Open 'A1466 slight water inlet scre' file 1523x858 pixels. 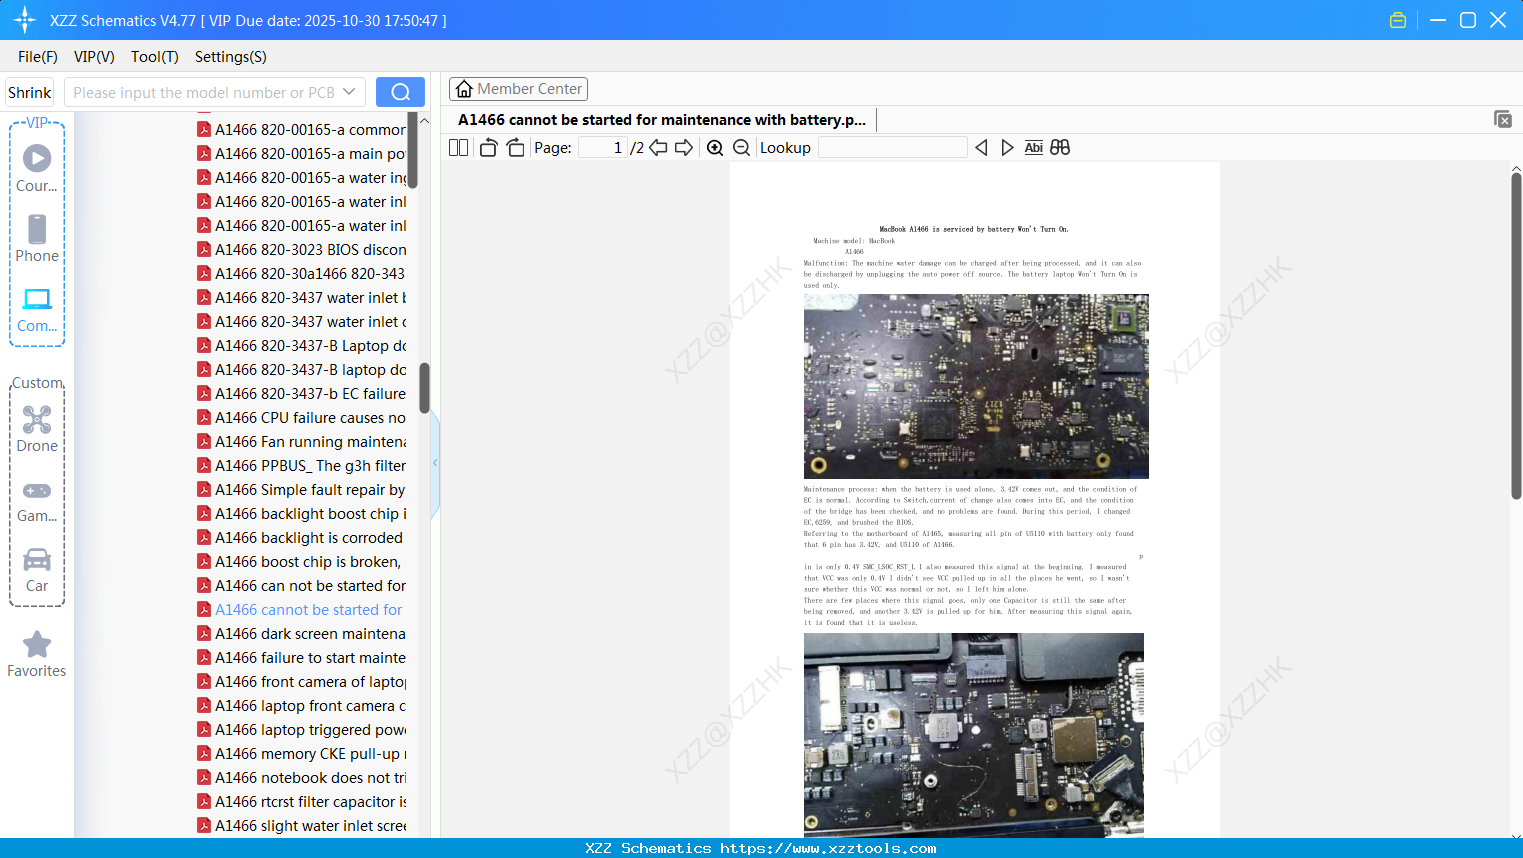301,826
